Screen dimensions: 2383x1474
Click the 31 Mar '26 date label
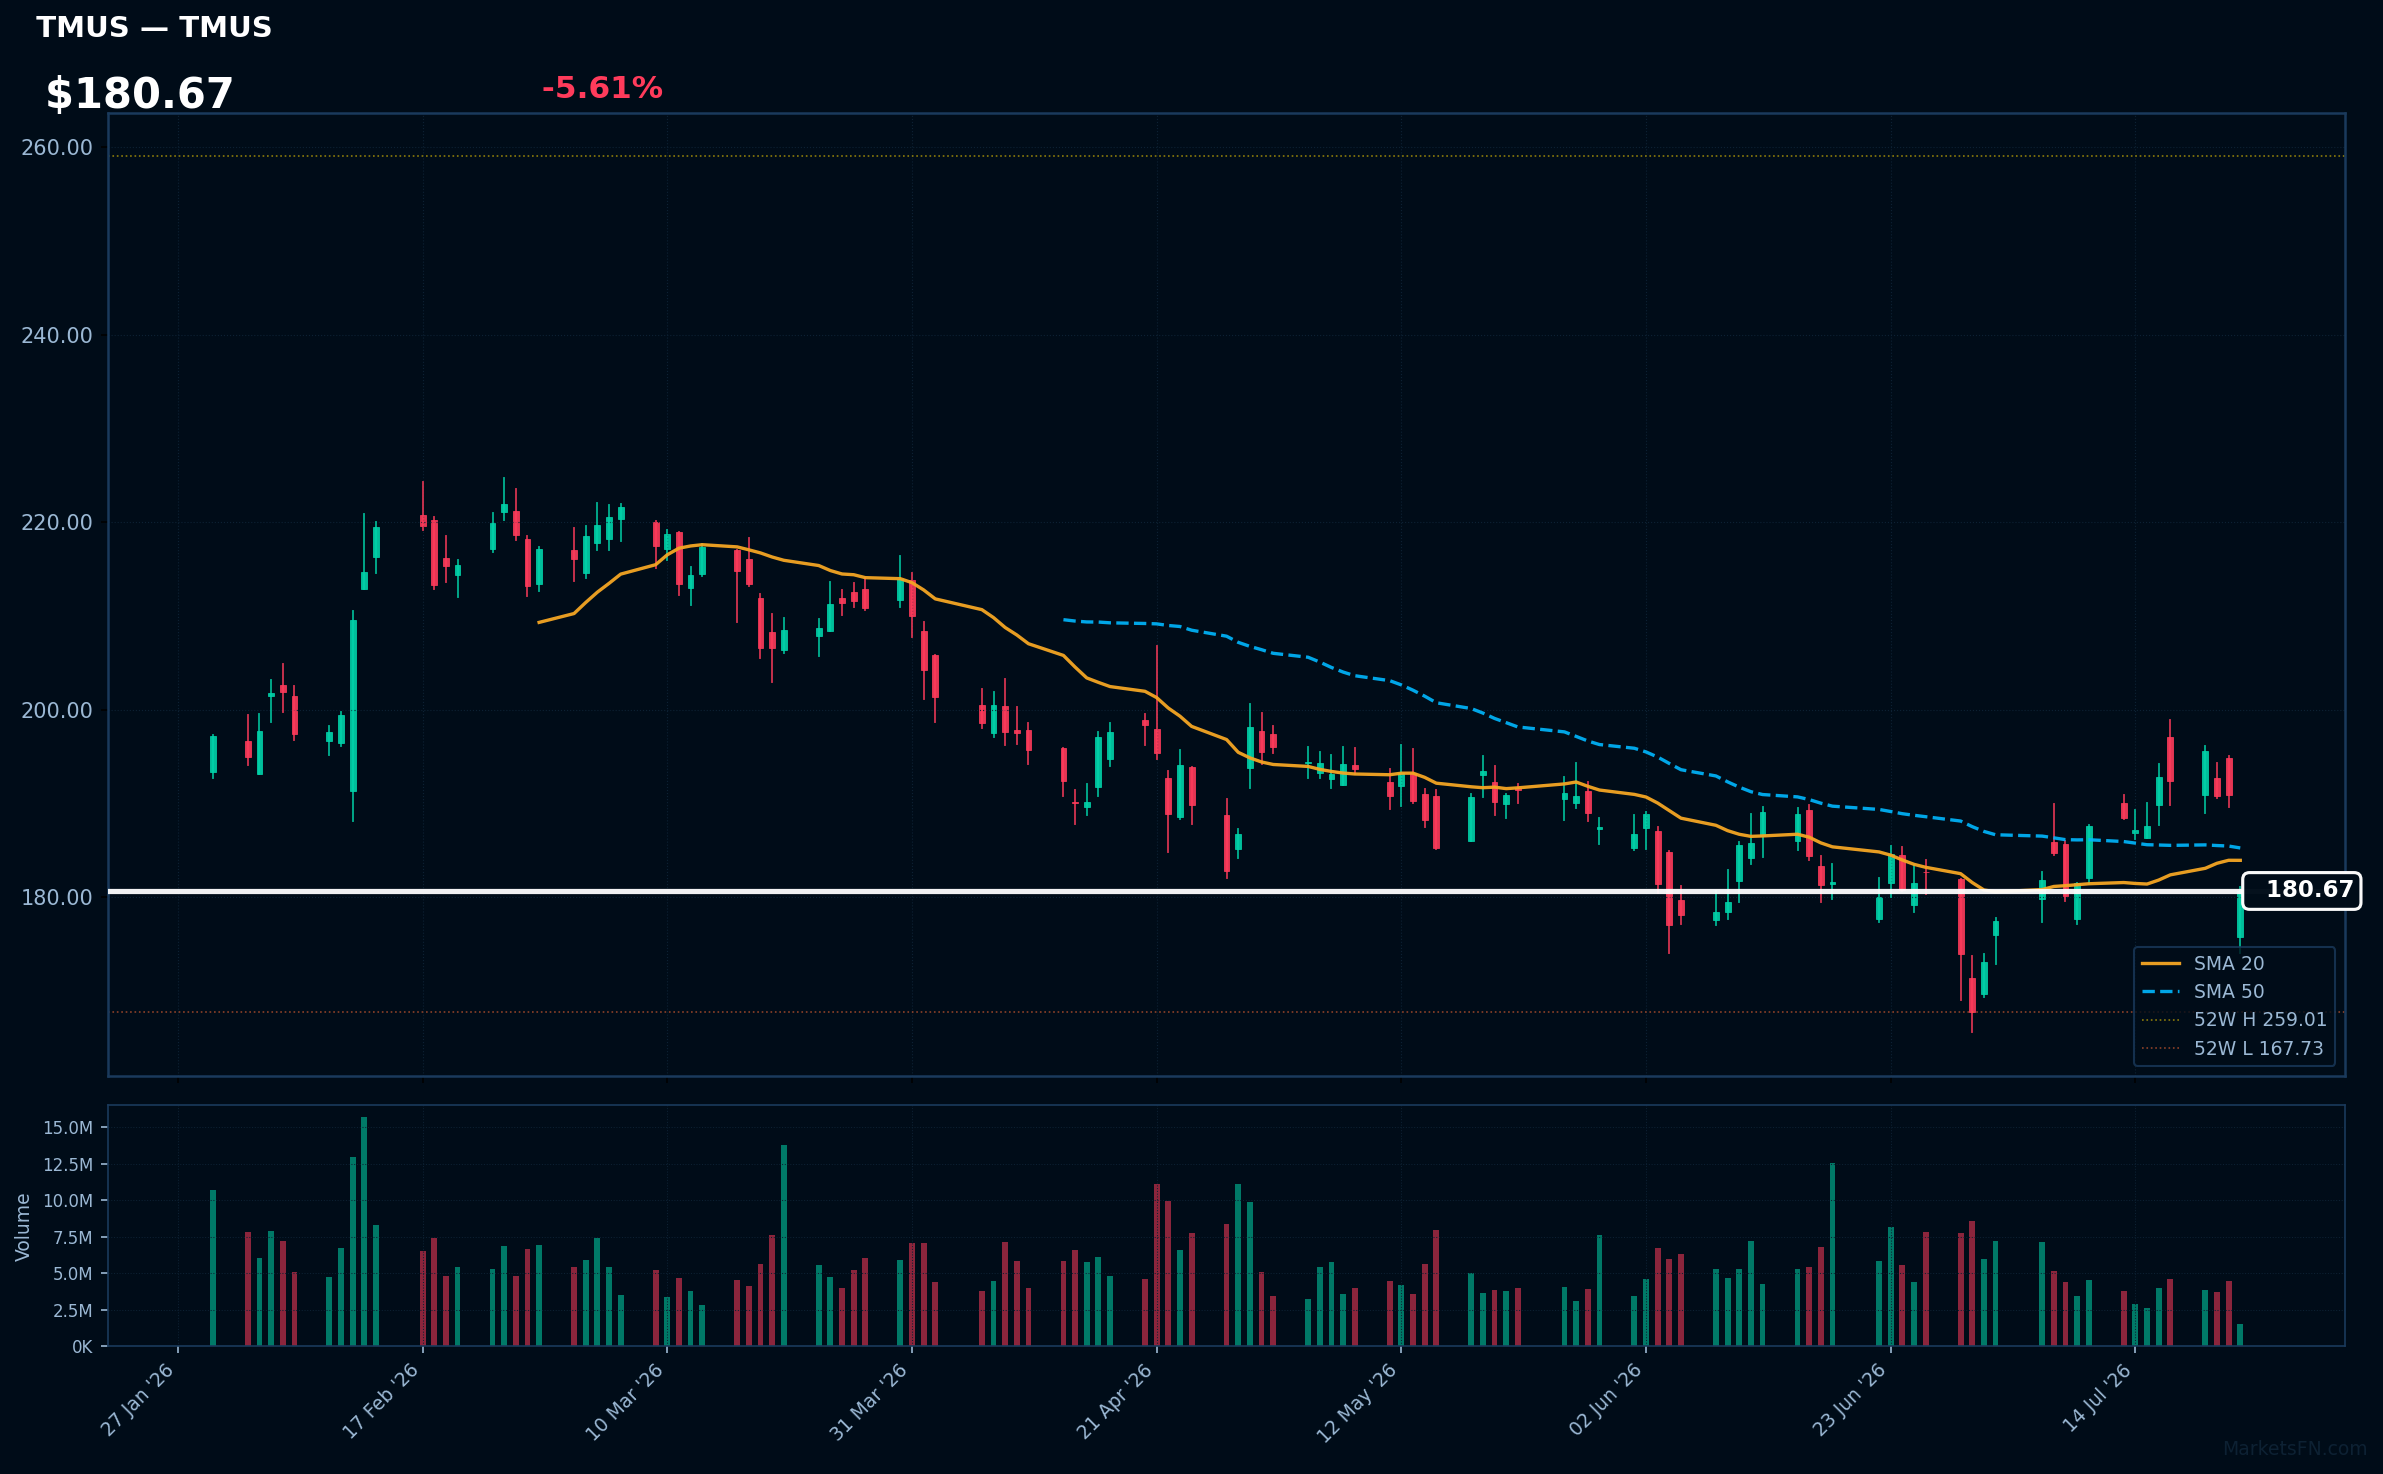(868, 1402)
